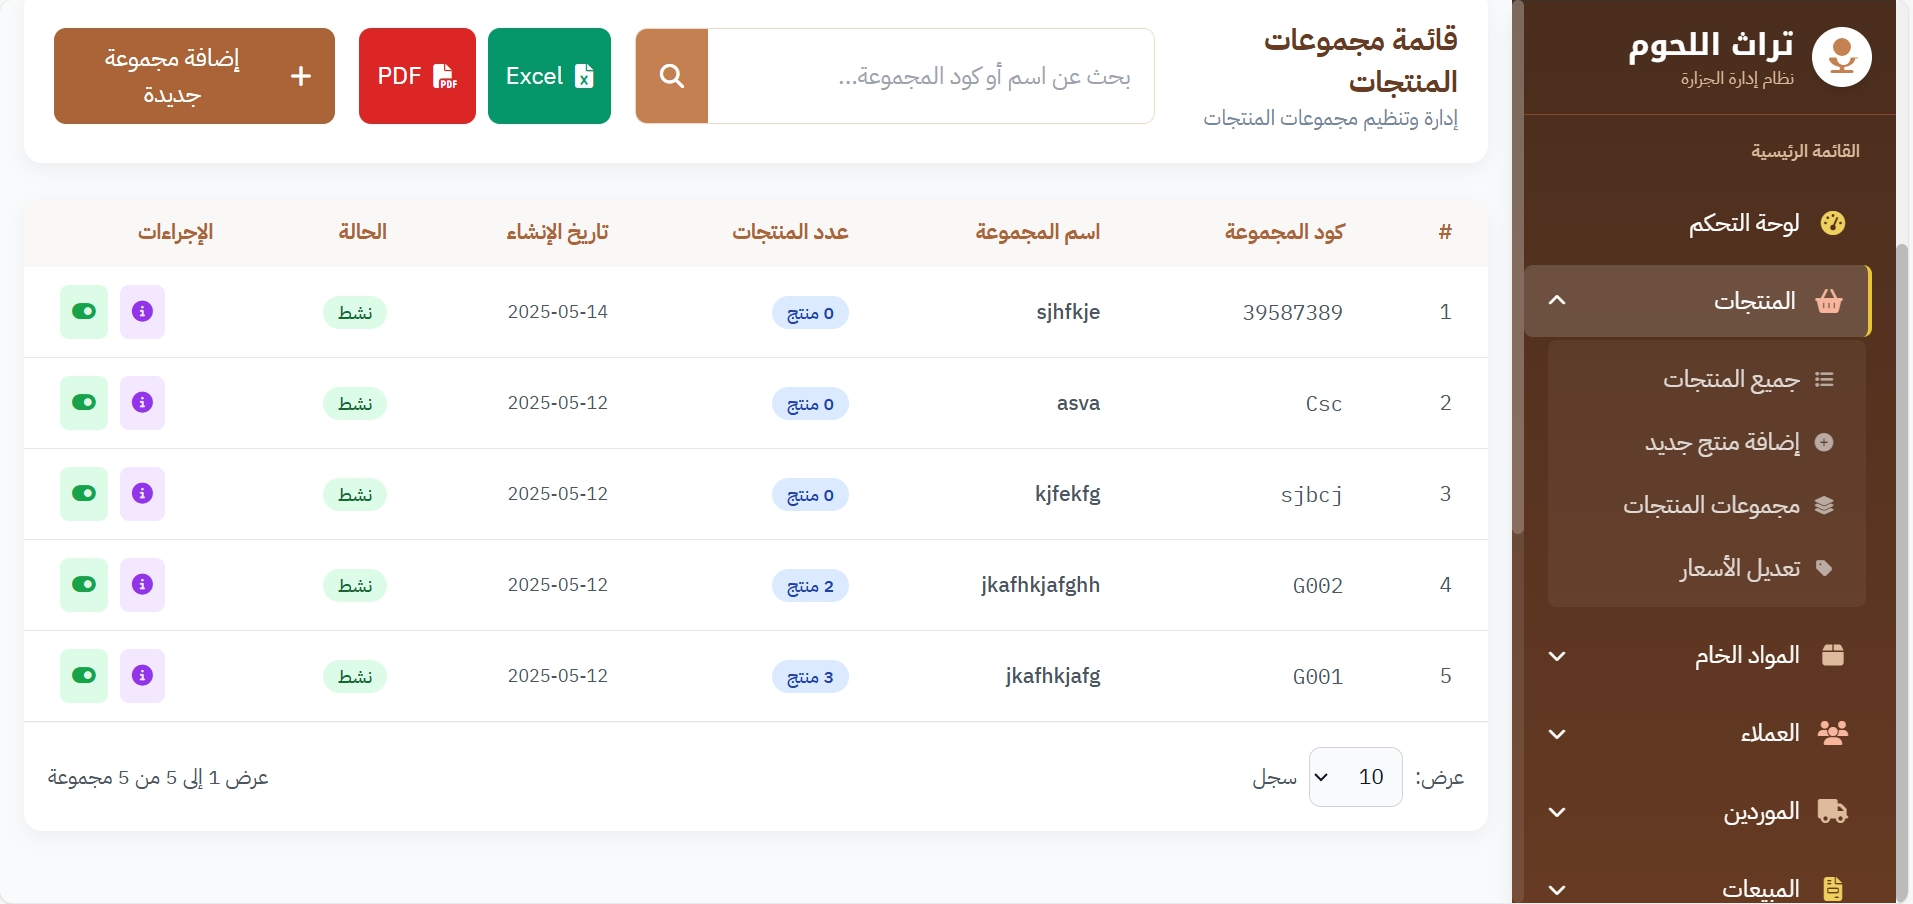This screenshot has width=1913, height=904.
Task: Export the groups list to Excel
Action: (x=549, y=76)
